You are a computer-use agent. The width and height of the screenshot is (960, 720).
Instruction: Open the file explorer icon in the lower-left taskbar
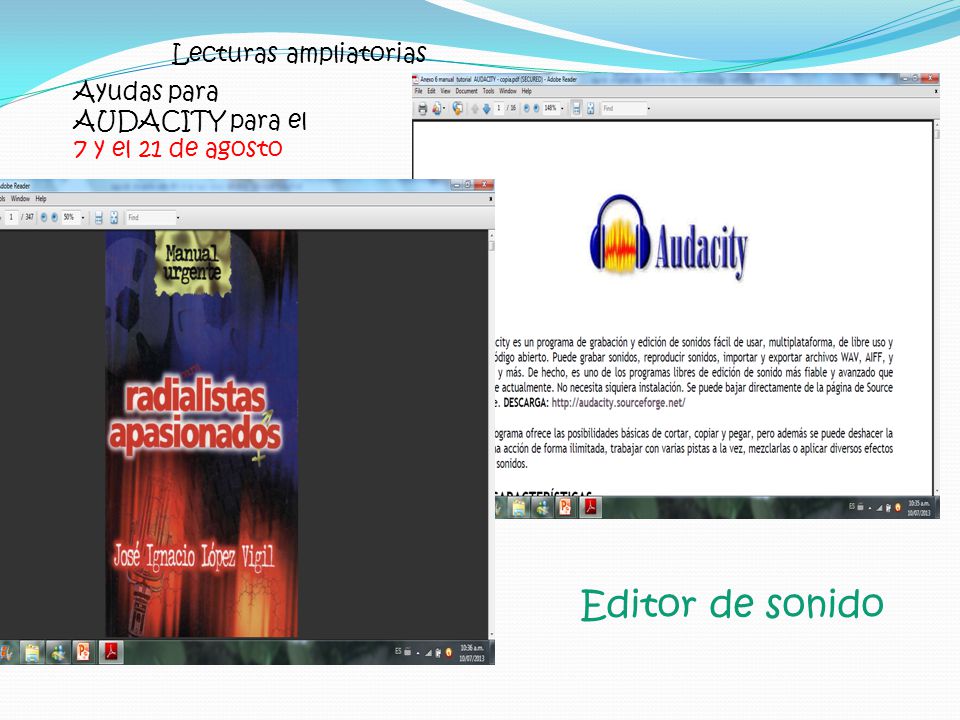point(32,653)
